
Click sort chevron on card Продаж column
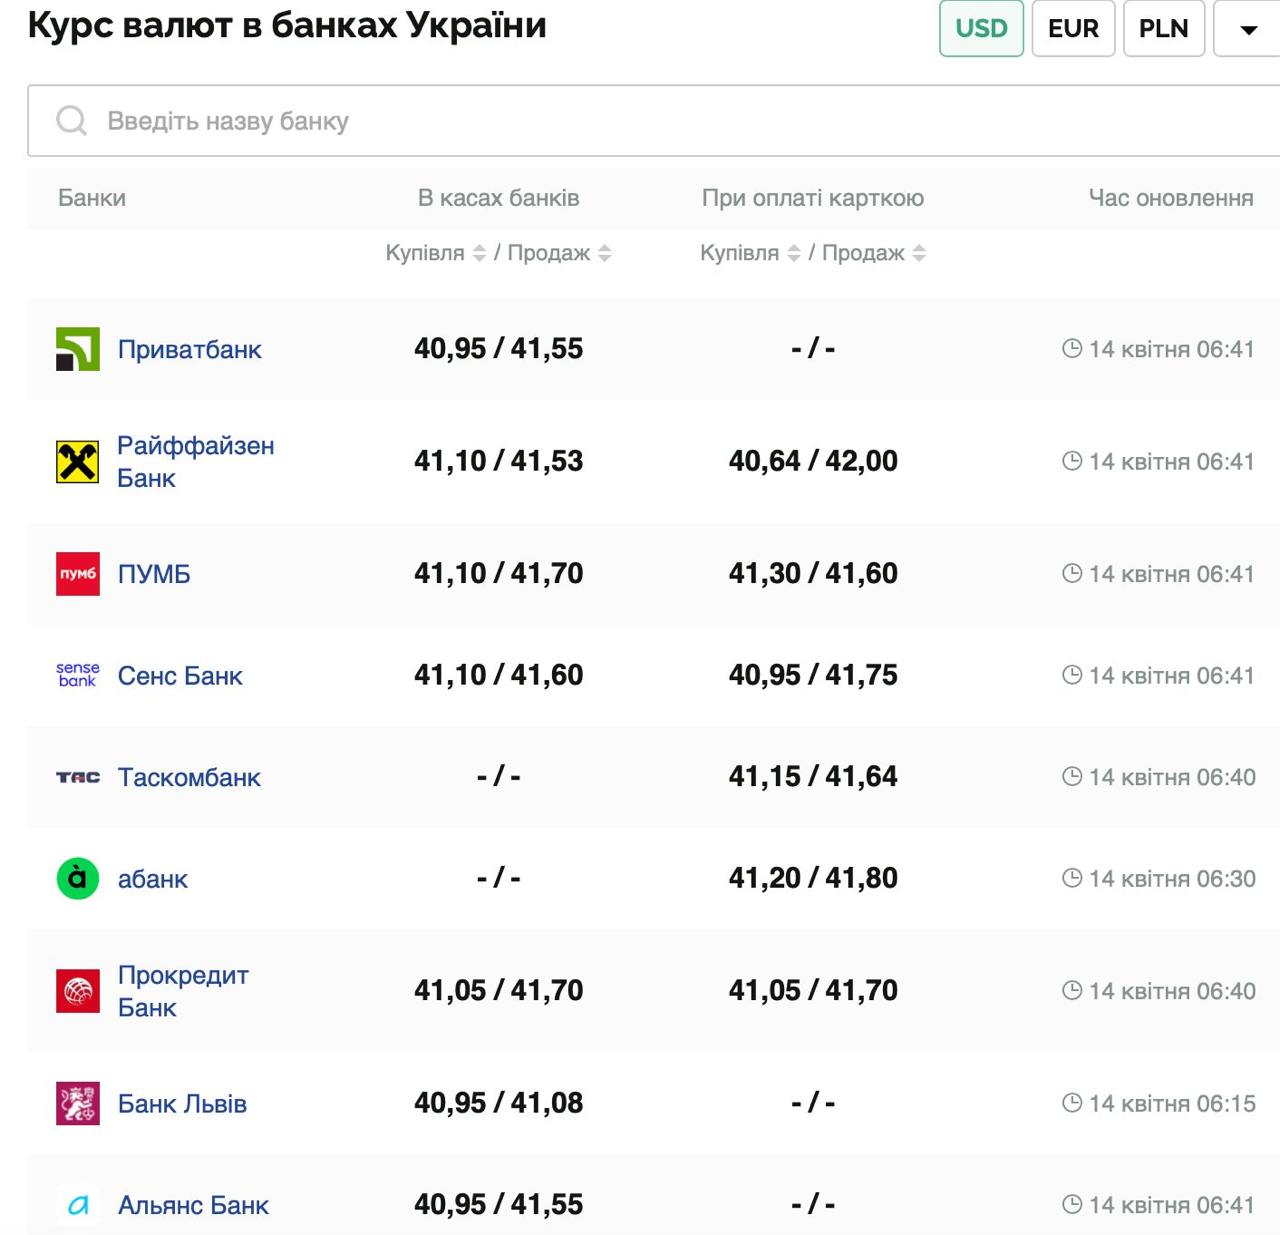pyautogui.click(x=920, y=253)
